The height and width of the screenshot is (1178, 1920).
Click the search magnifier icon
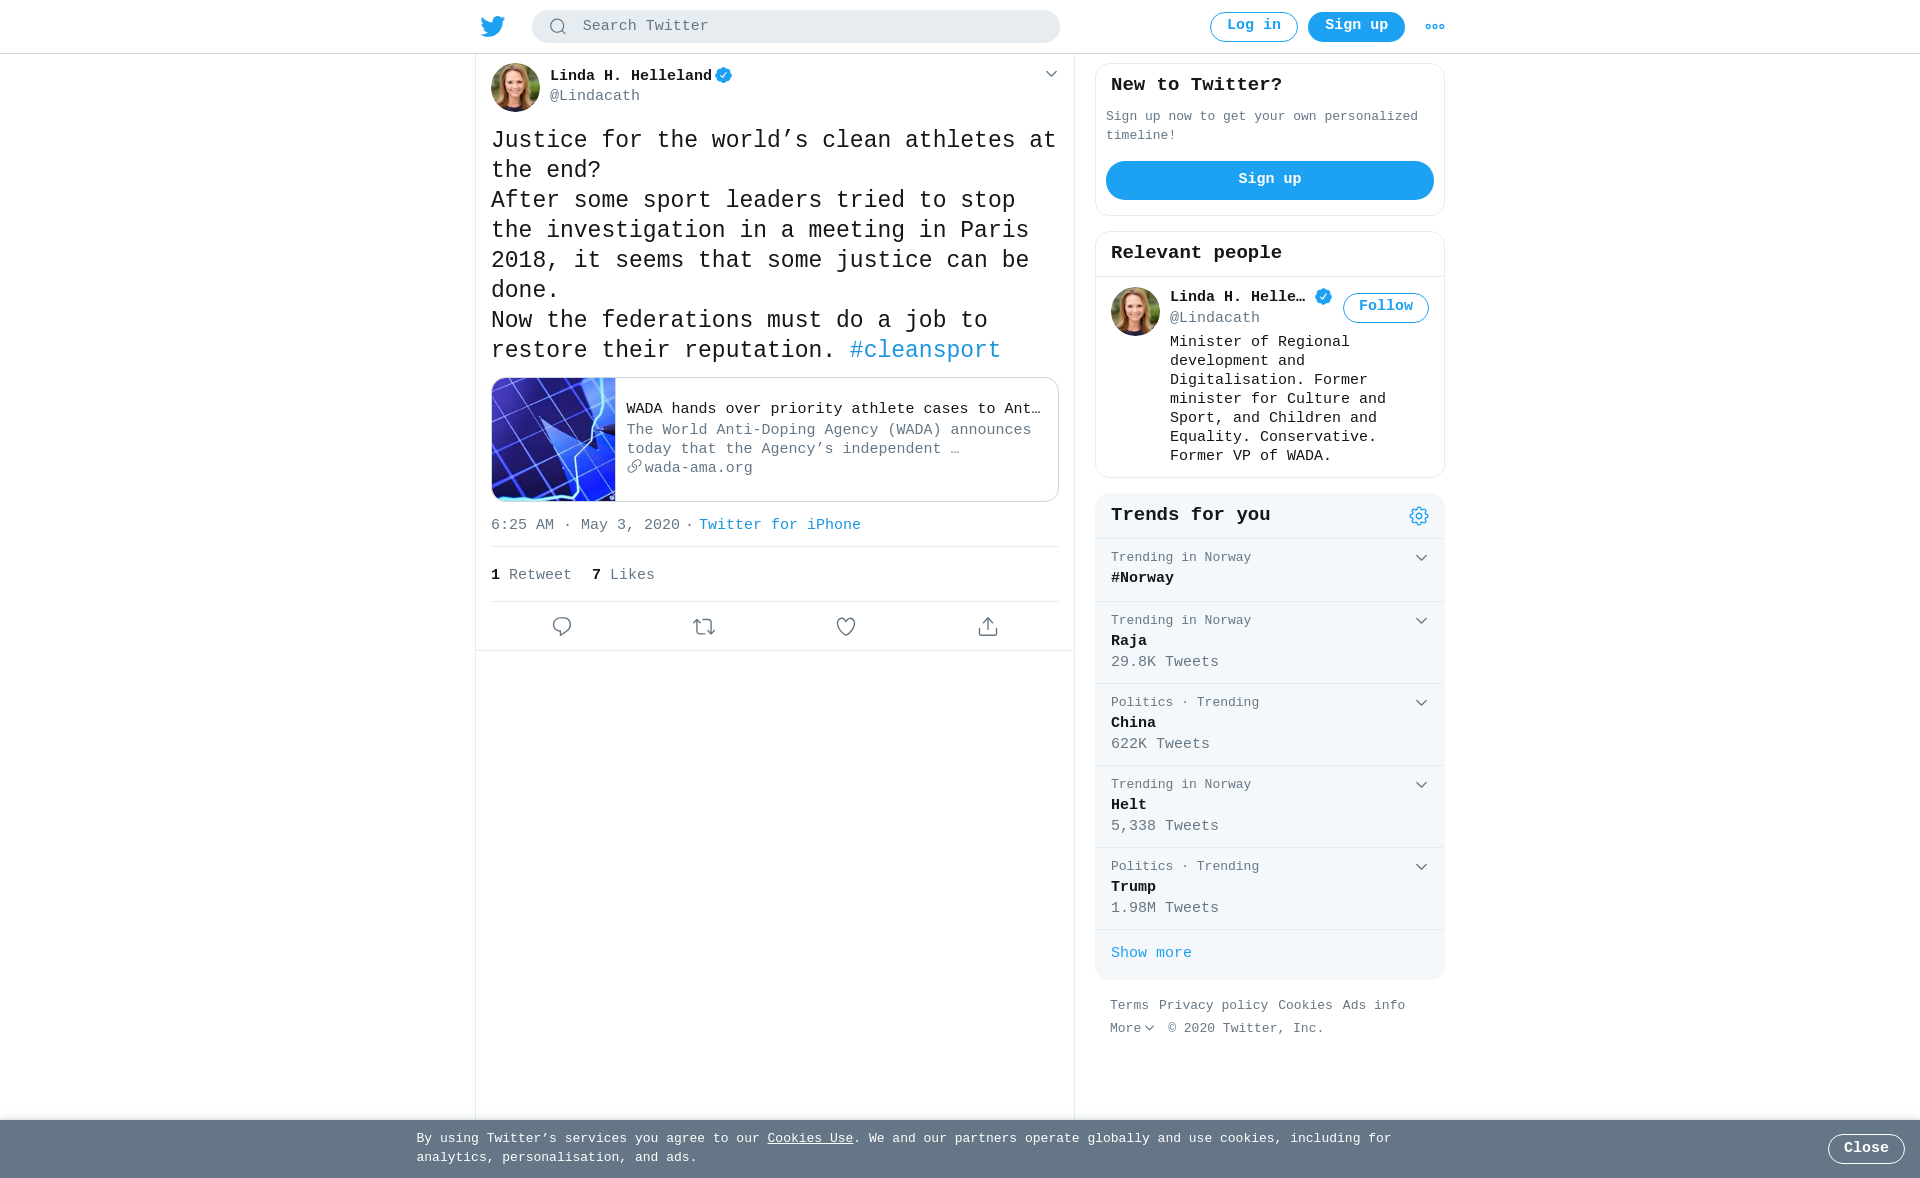click(x=558, y=27)
